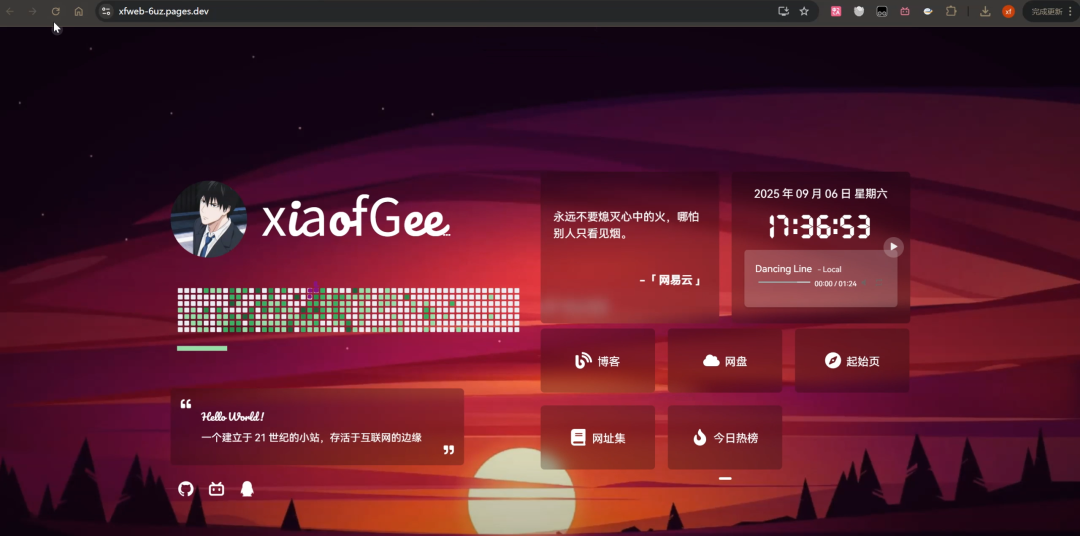Open the QQ penguin social icon
Image resolution: width=1080 pixels, height=536 pixels.
tap(247, 489)
